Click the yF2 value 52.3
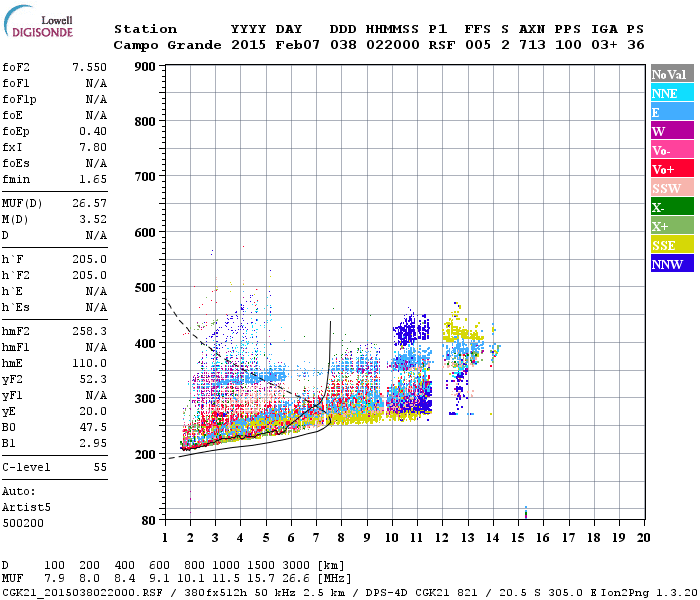 [93, 379]
